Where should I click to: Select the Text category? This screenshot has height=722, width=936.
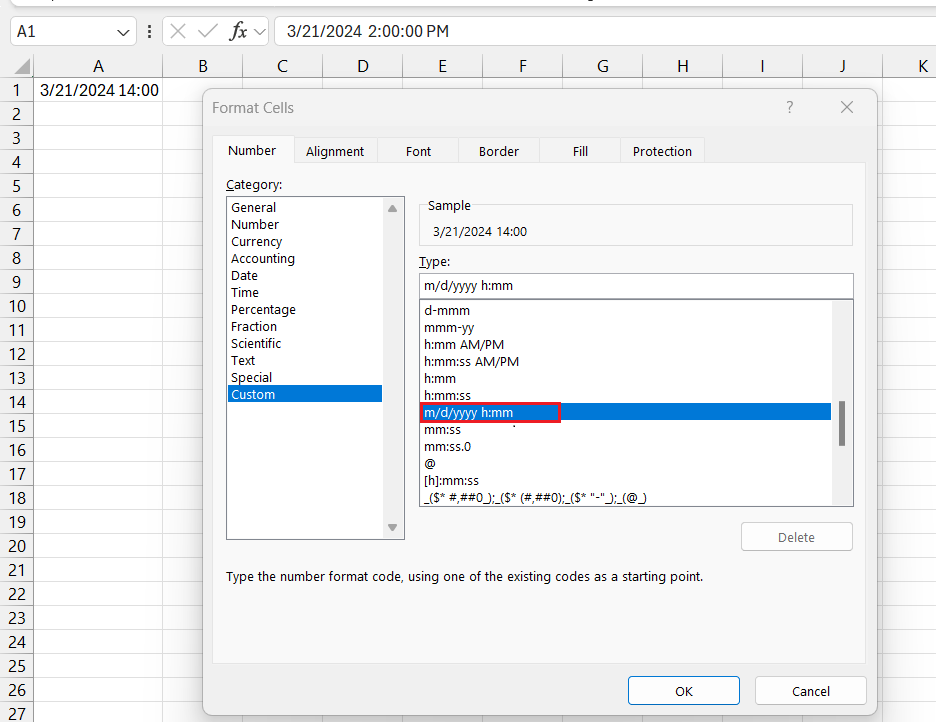click(305, 360)
